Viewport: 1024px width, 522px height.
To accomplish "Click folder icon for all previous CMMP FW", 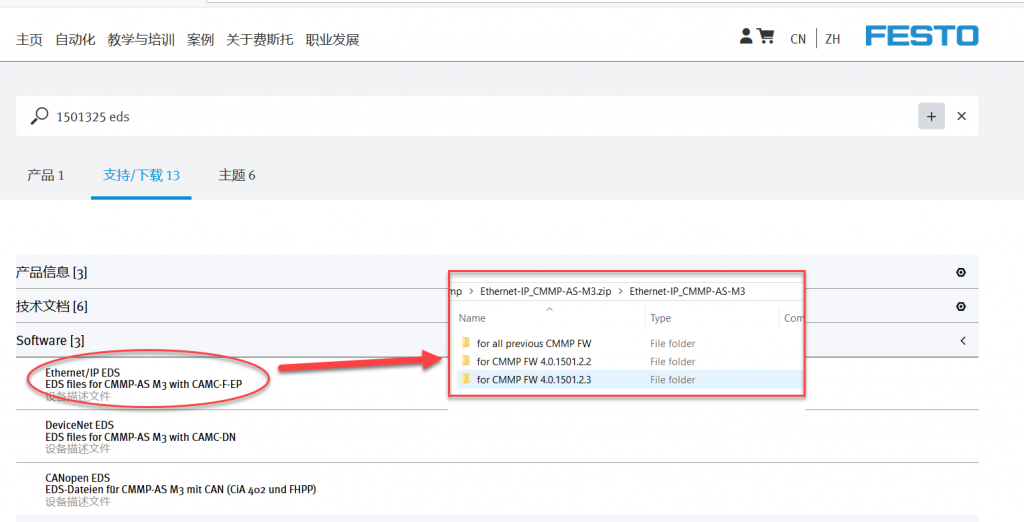I will pyautogui.click(x=466, y=343).
